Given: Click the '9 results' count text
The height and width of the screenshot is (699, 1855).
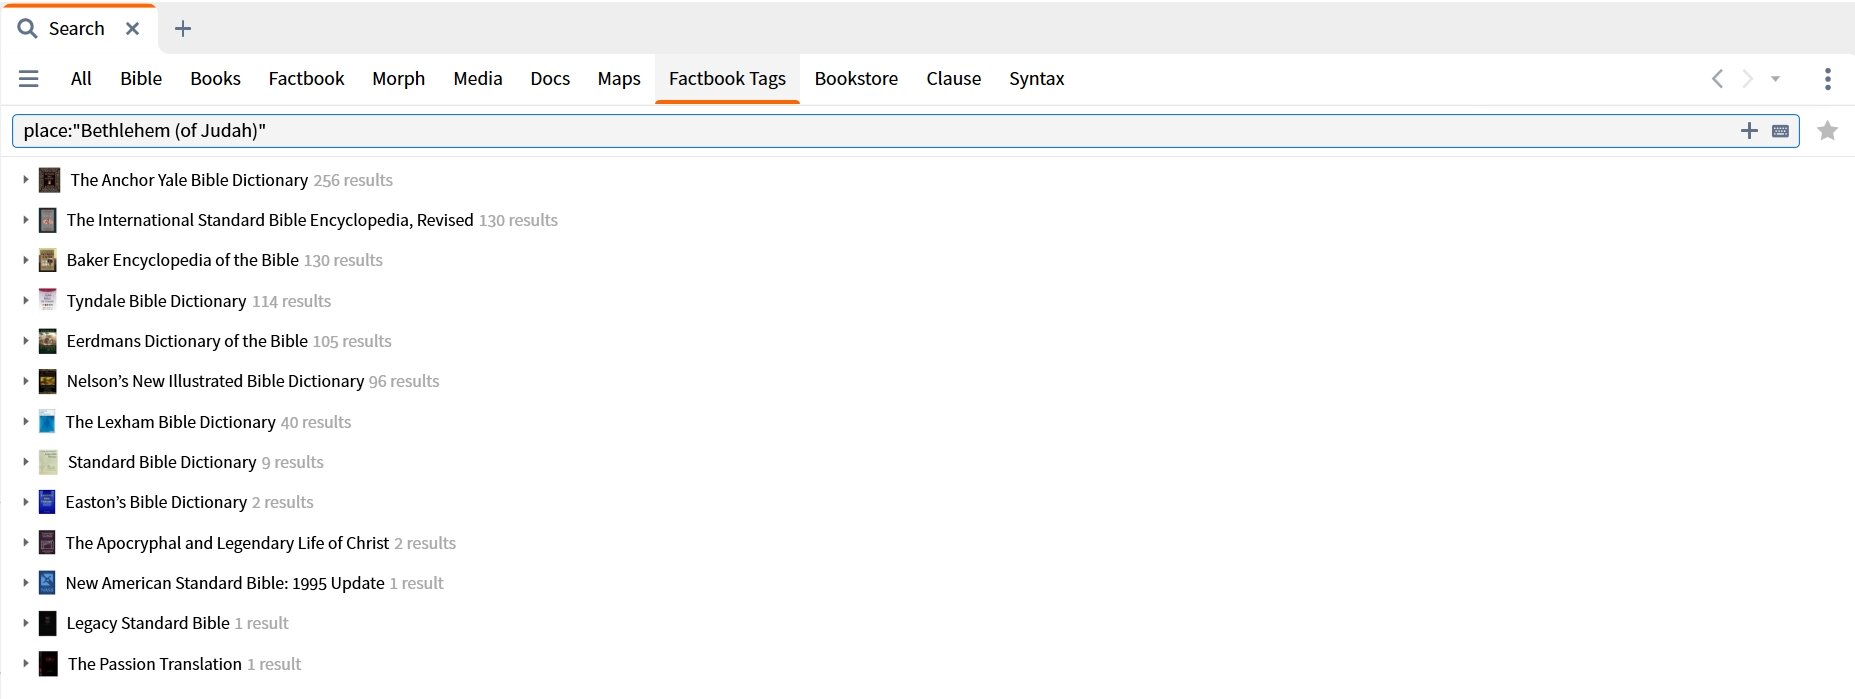Looking at the screenshot, I should click(x=292, y=462).
